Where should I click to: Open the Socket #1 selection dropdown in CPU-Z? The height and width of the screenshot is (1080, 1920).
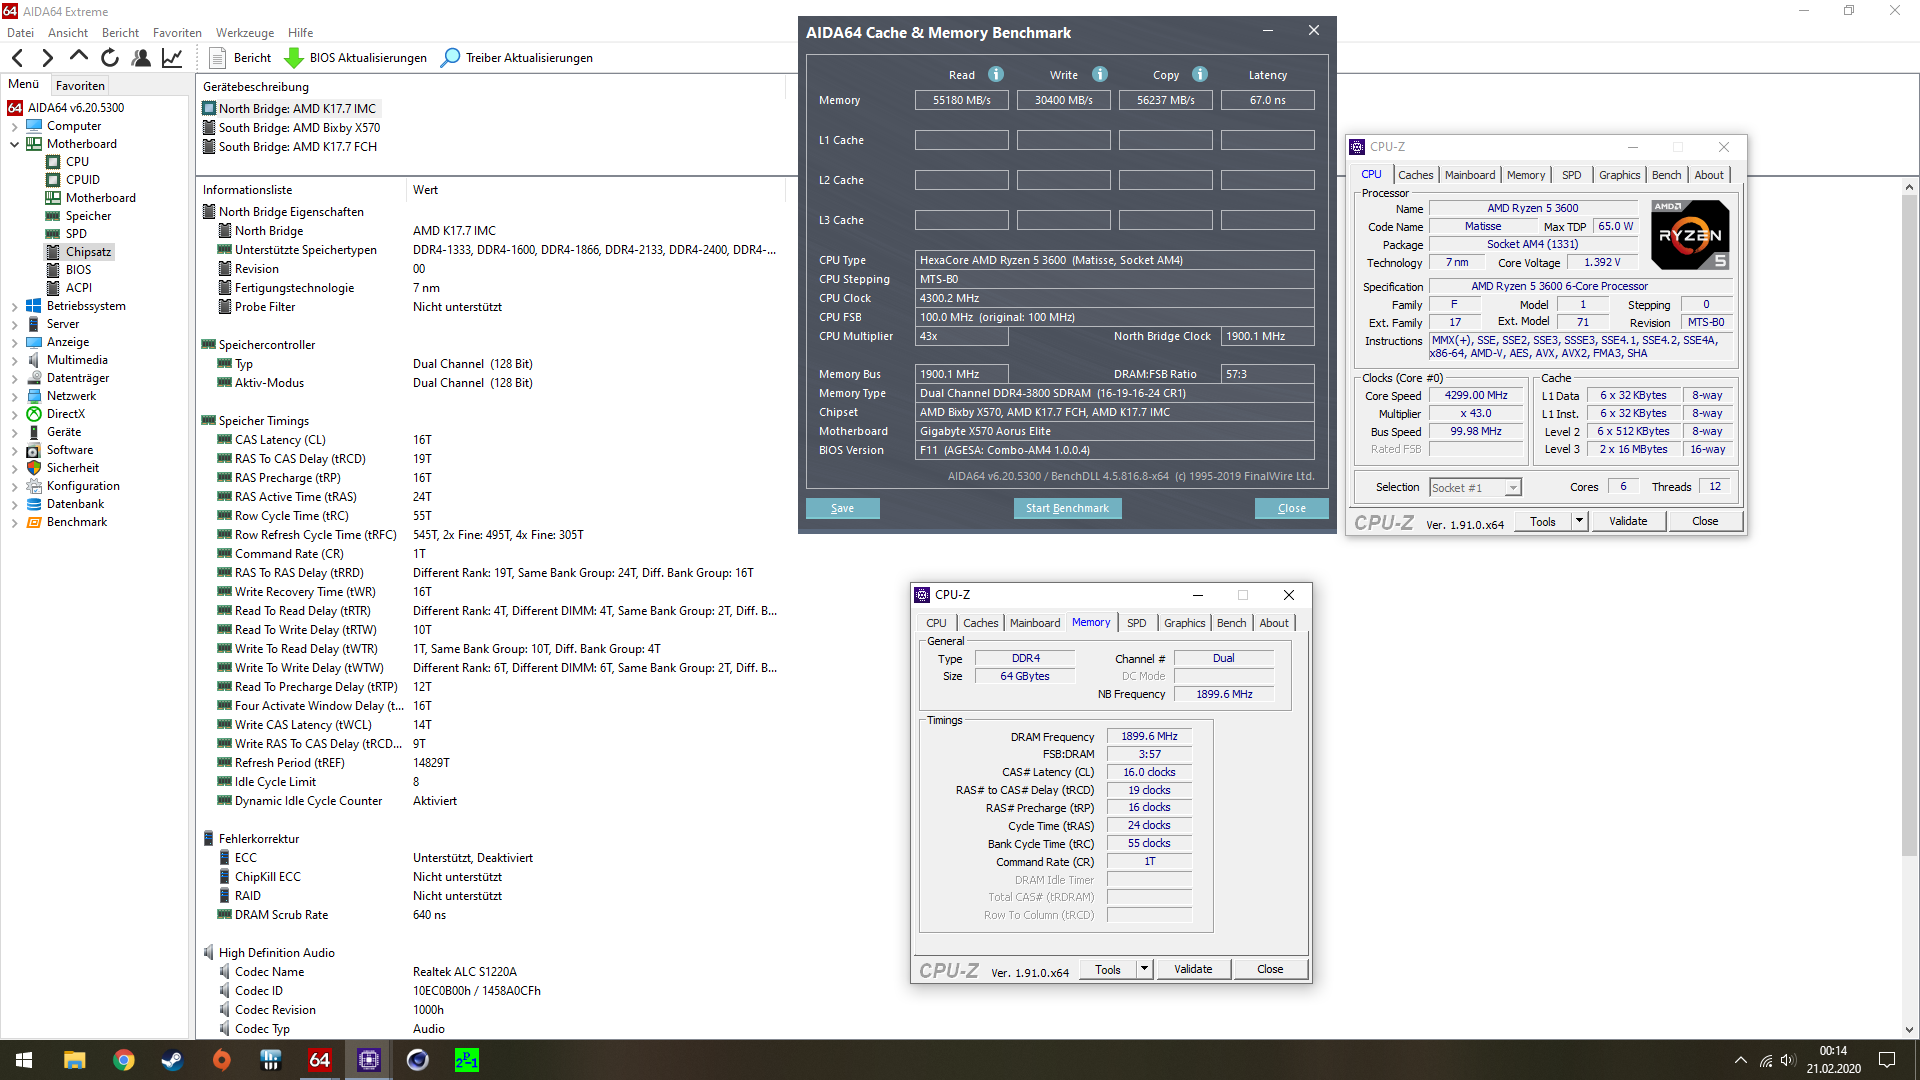pos(1512,487)
